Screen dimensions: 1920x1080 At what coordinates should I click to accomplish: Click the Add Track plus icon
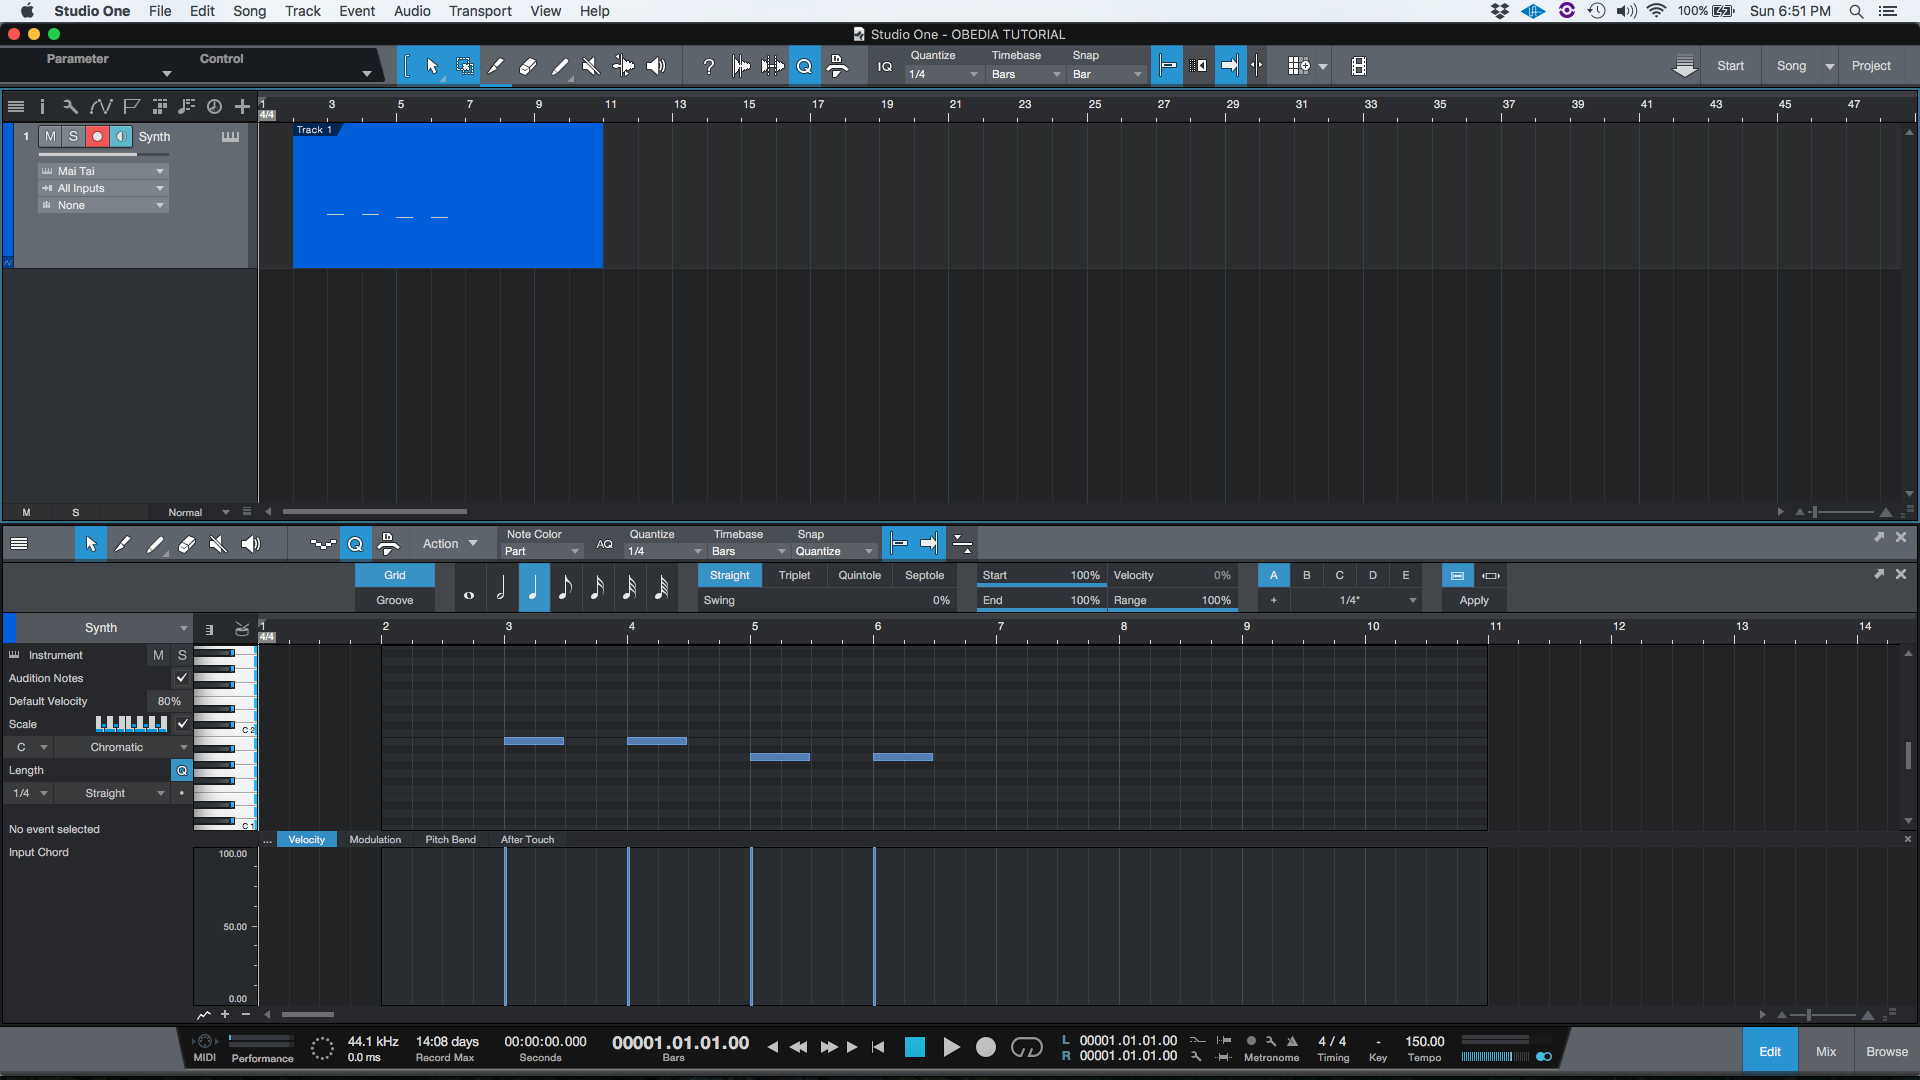point(242,106)
